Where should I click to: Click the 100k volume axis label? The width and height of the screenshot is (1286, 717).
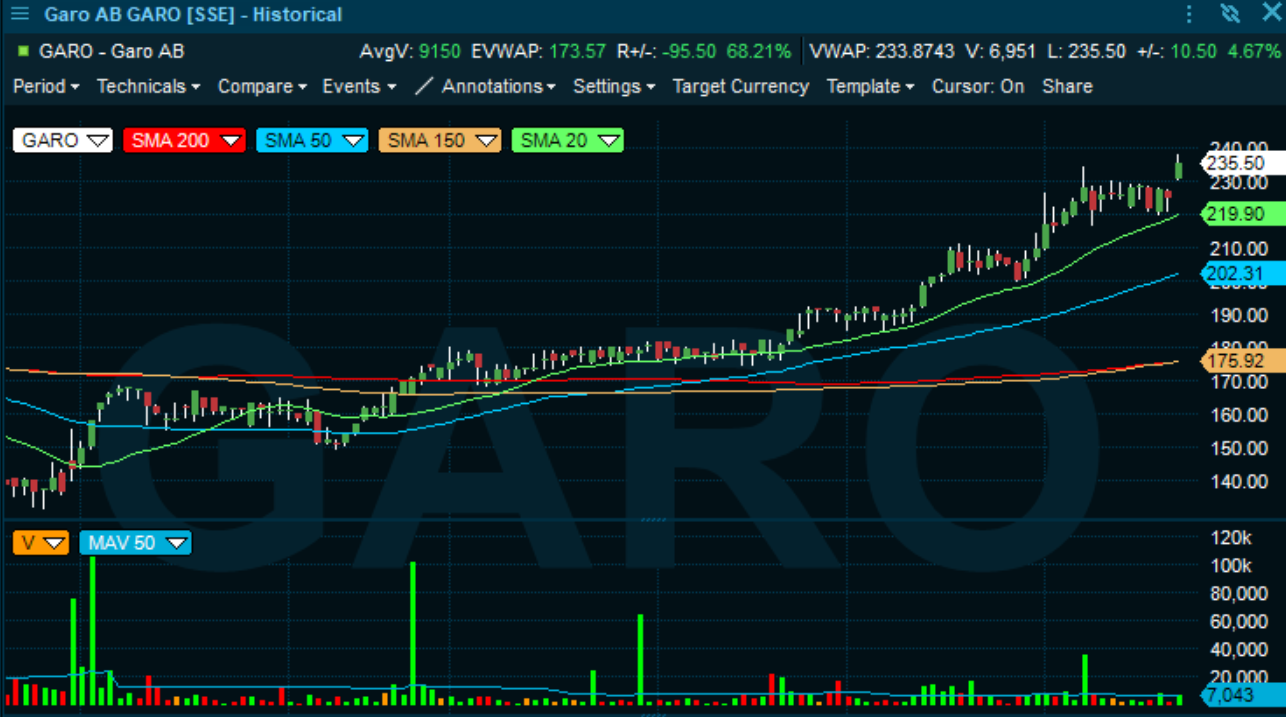pyautogui.click(x=1230, y=566)
